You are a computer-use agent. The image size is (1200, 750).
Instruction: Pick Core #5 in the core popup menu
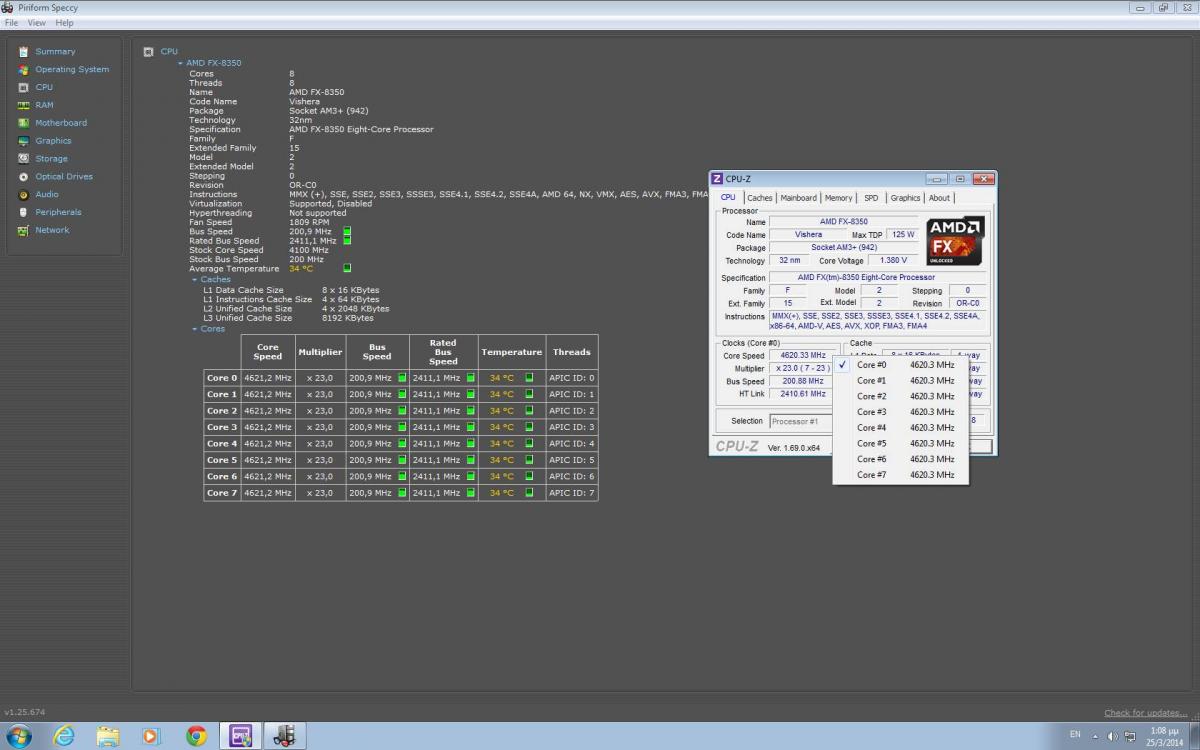point(901,444)
